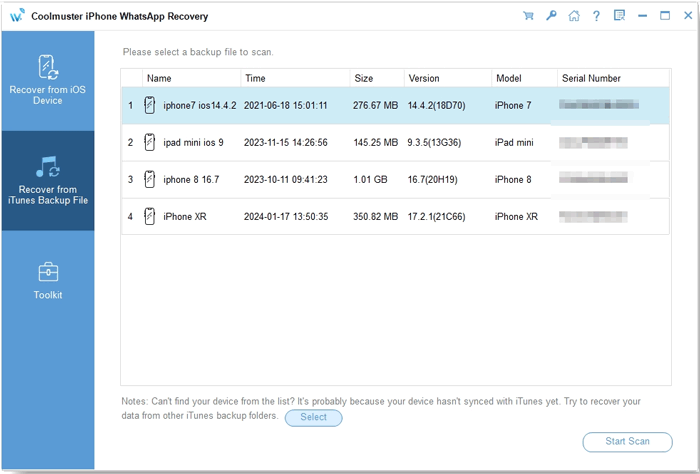Sort by the Serial Number column header
This screenshot has height=474, width=700.
pos(613,78)
